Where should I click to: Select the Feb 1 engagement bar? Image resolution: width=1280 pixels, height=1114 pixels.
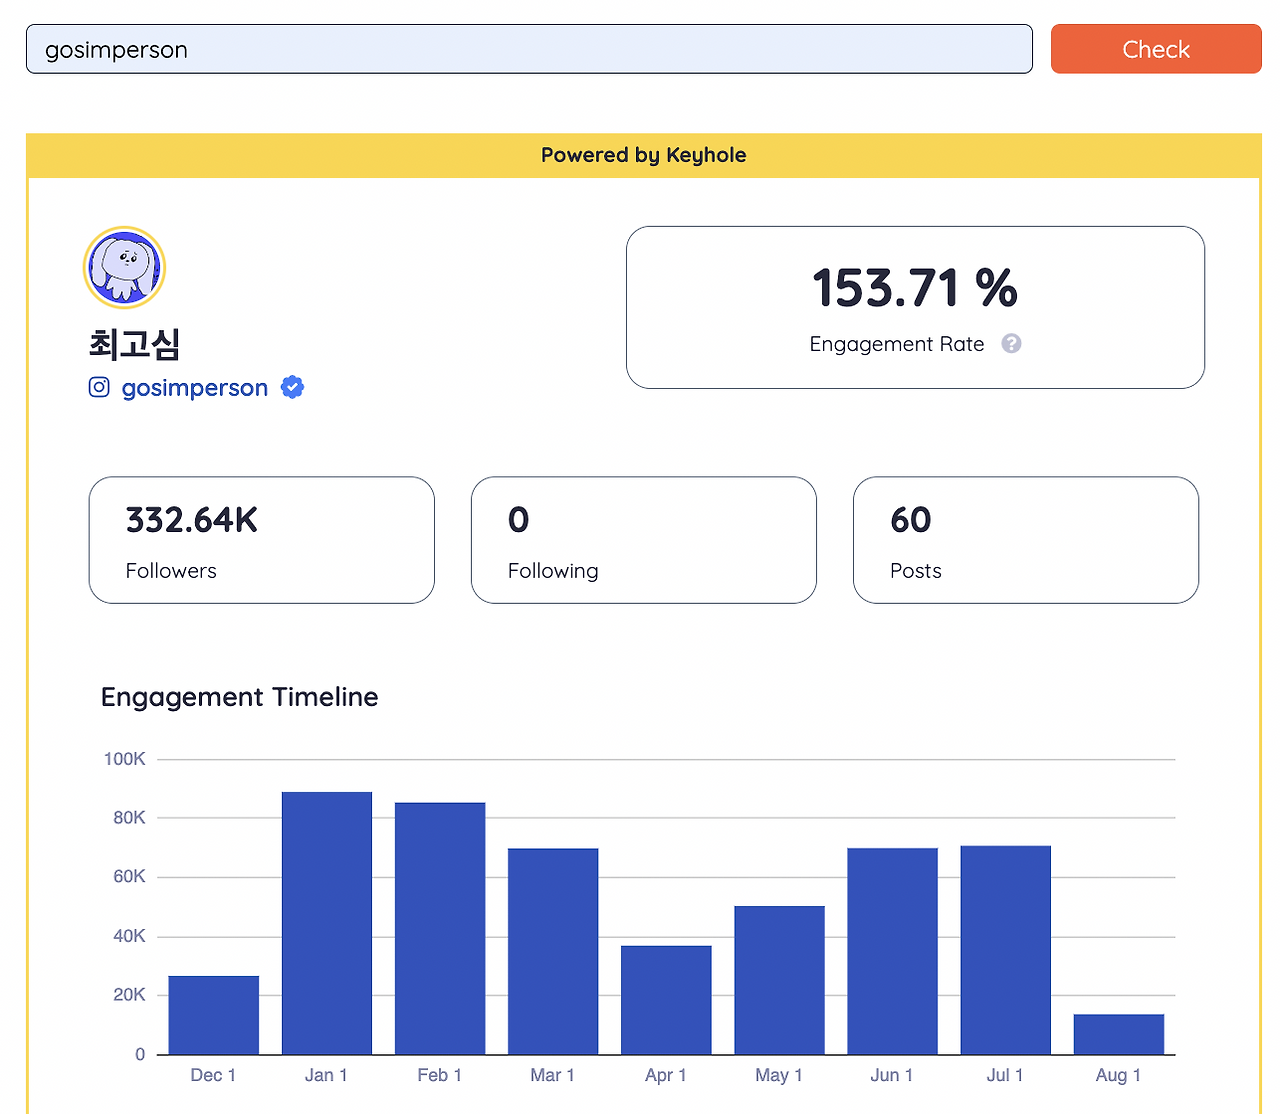(x=440, y=928)
